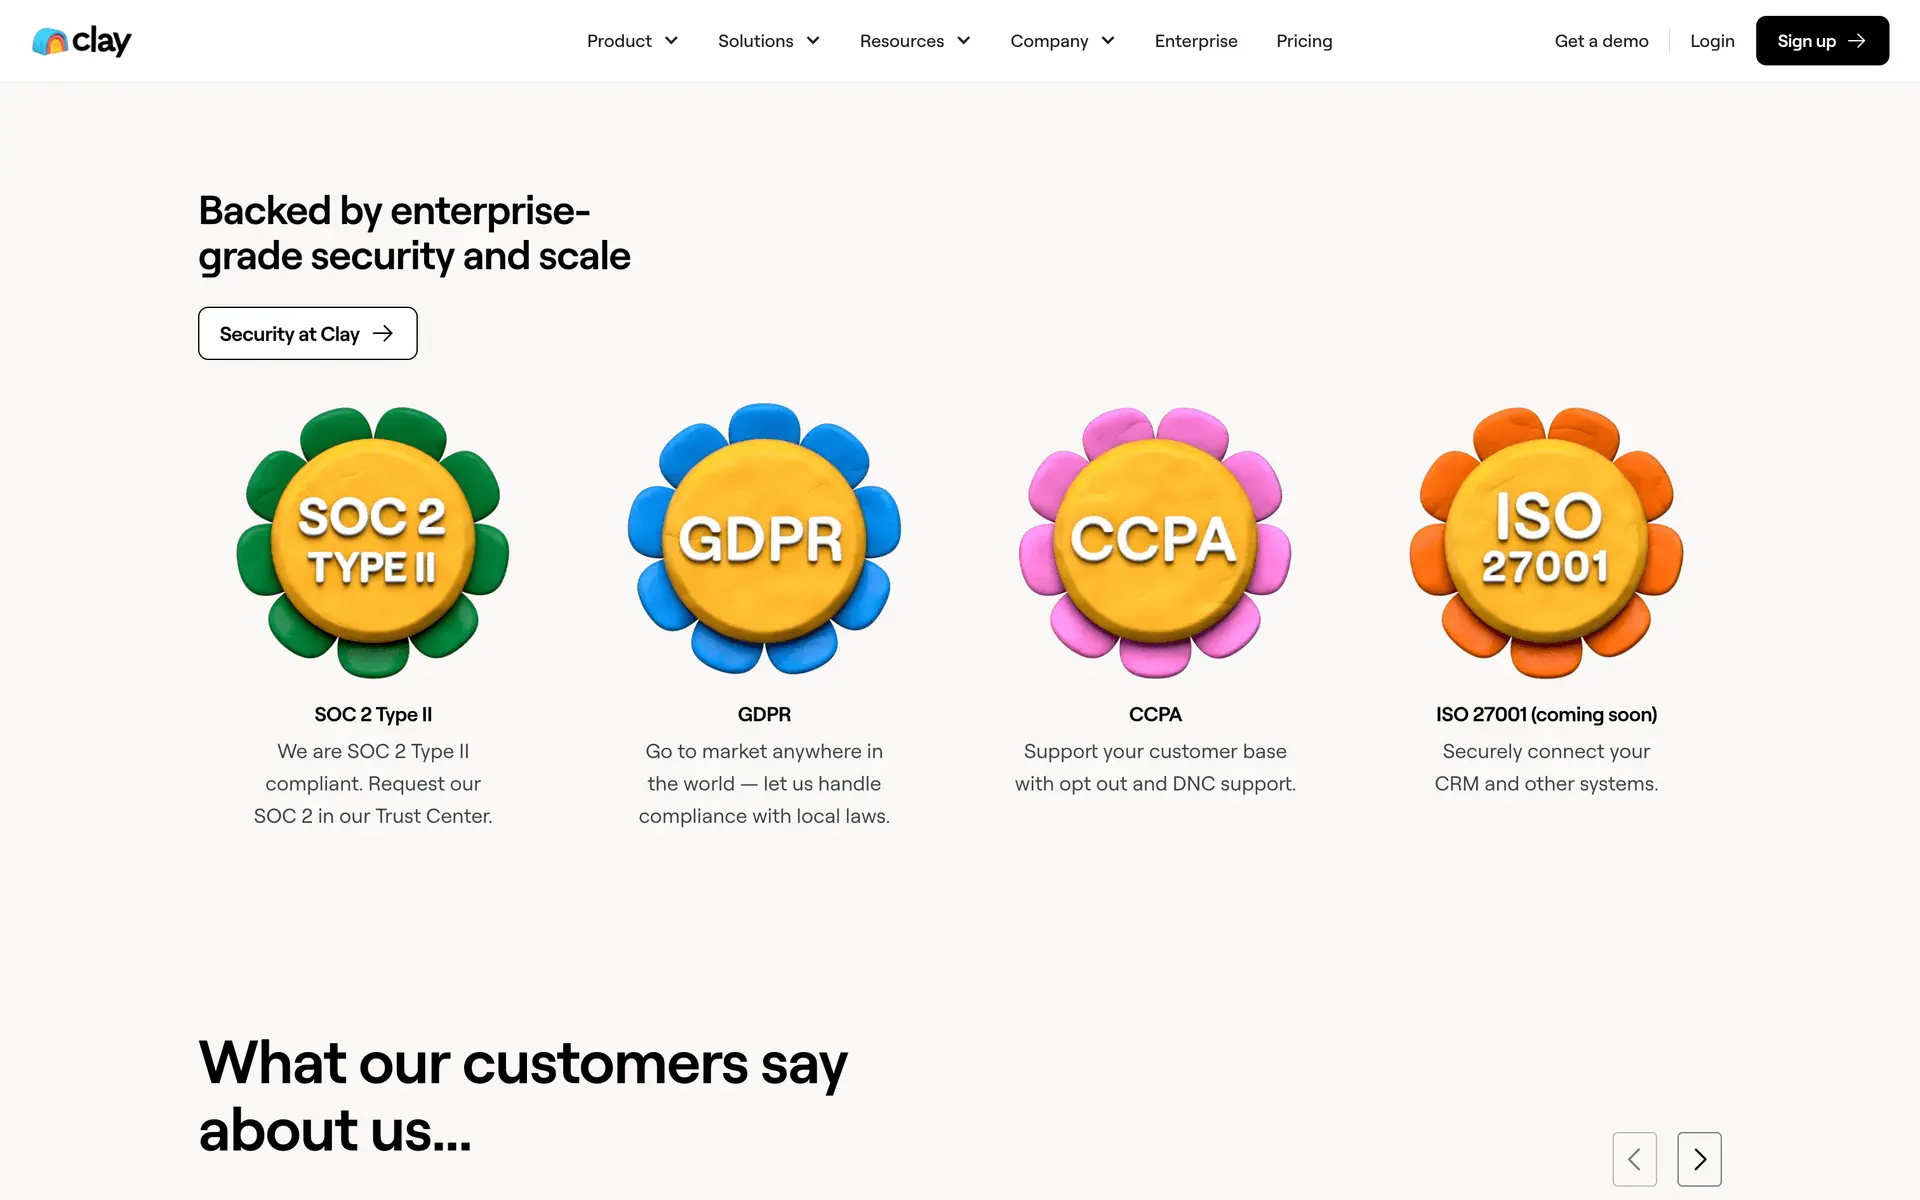Click the pink CCPA flower badge

tap(1155, 542)
